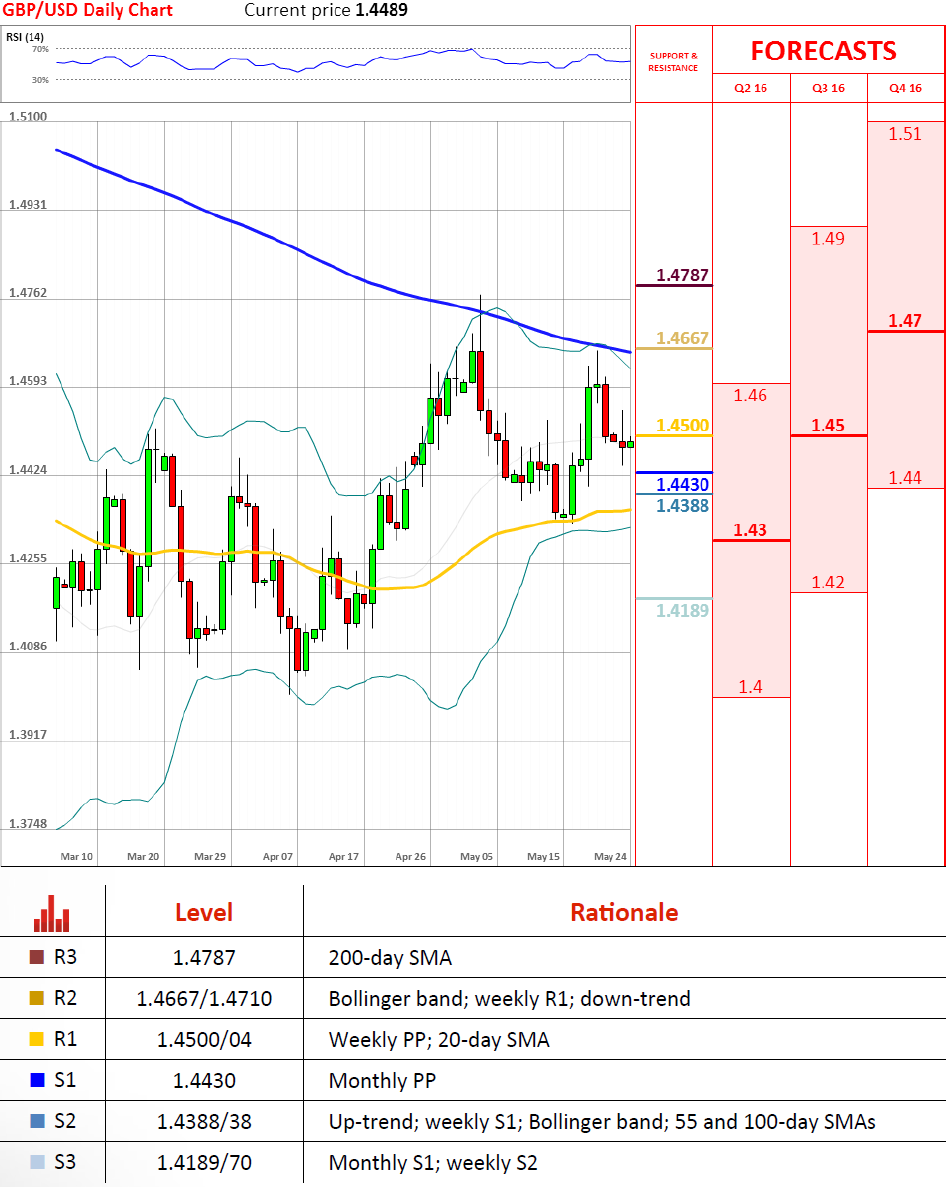950x1187 pixels.
Task: Click the 1.4787 level table cell
Action: pos(204,958)
